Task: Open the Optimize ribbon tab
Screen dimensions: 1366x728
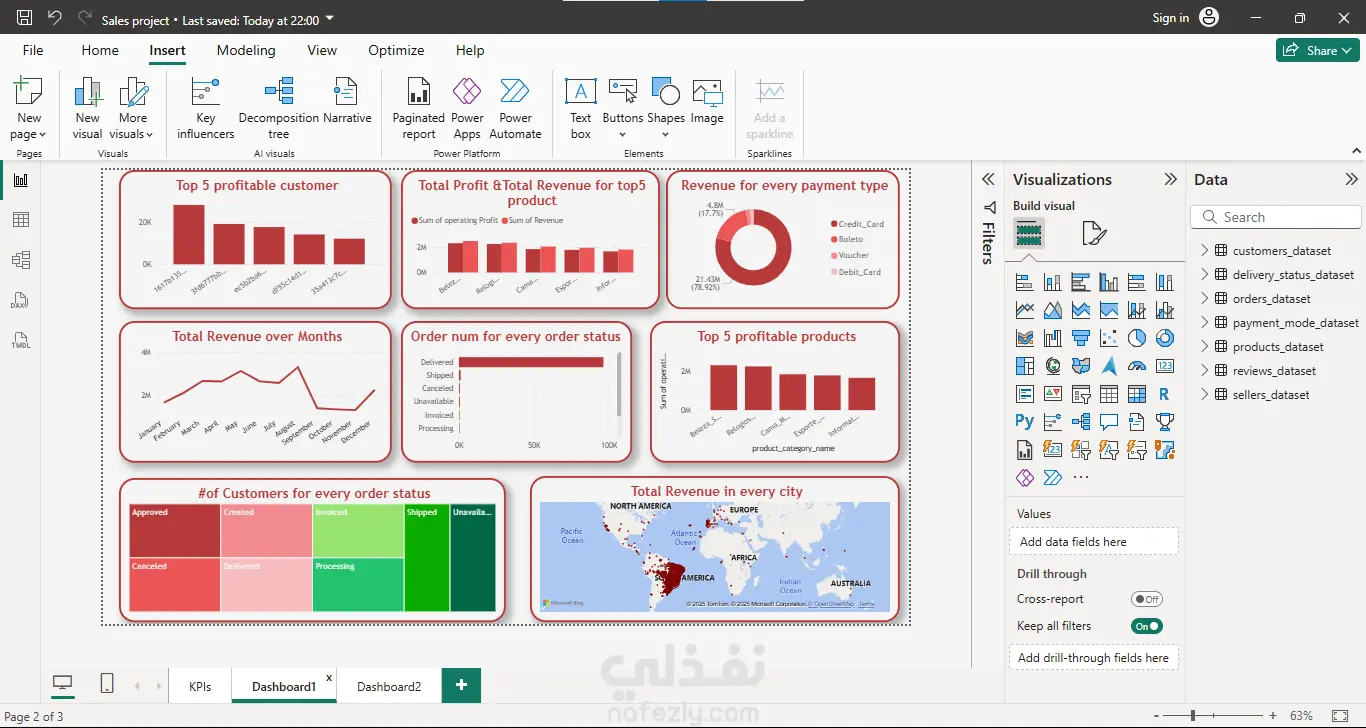Action: (x=396, y=50)
